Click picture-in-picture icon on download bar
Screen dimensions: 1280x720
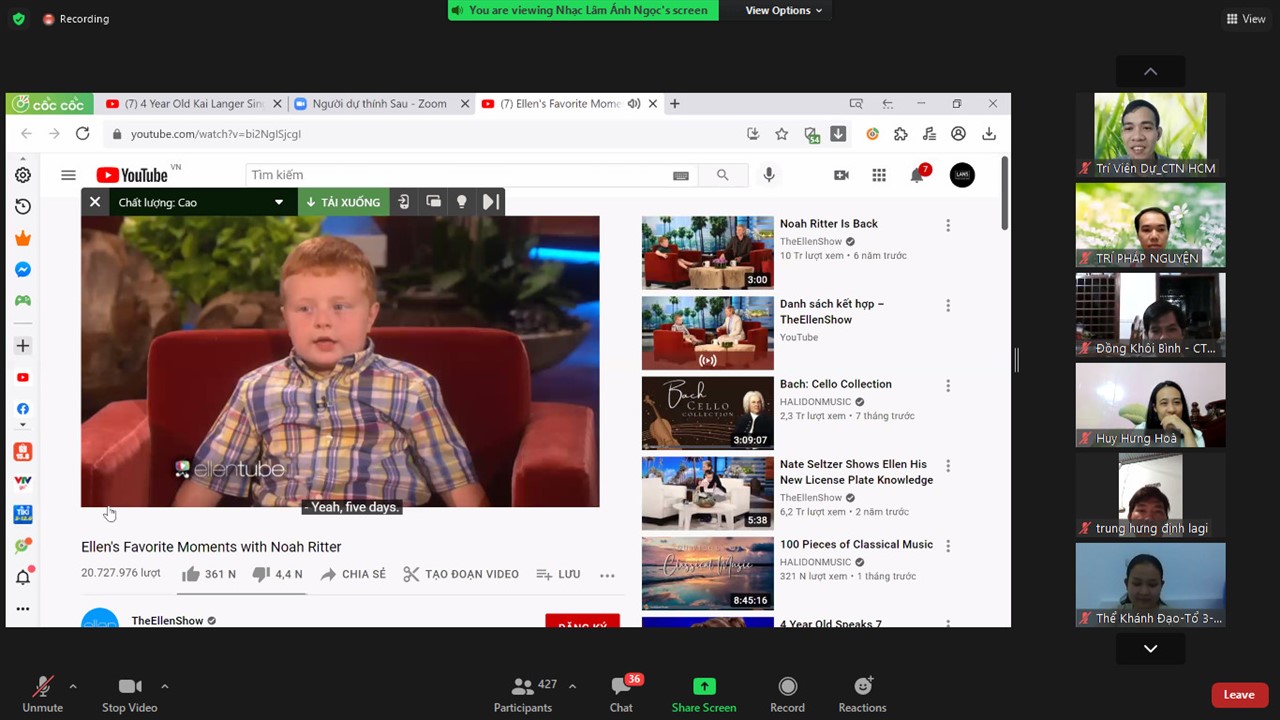click(x=433, y=202)
